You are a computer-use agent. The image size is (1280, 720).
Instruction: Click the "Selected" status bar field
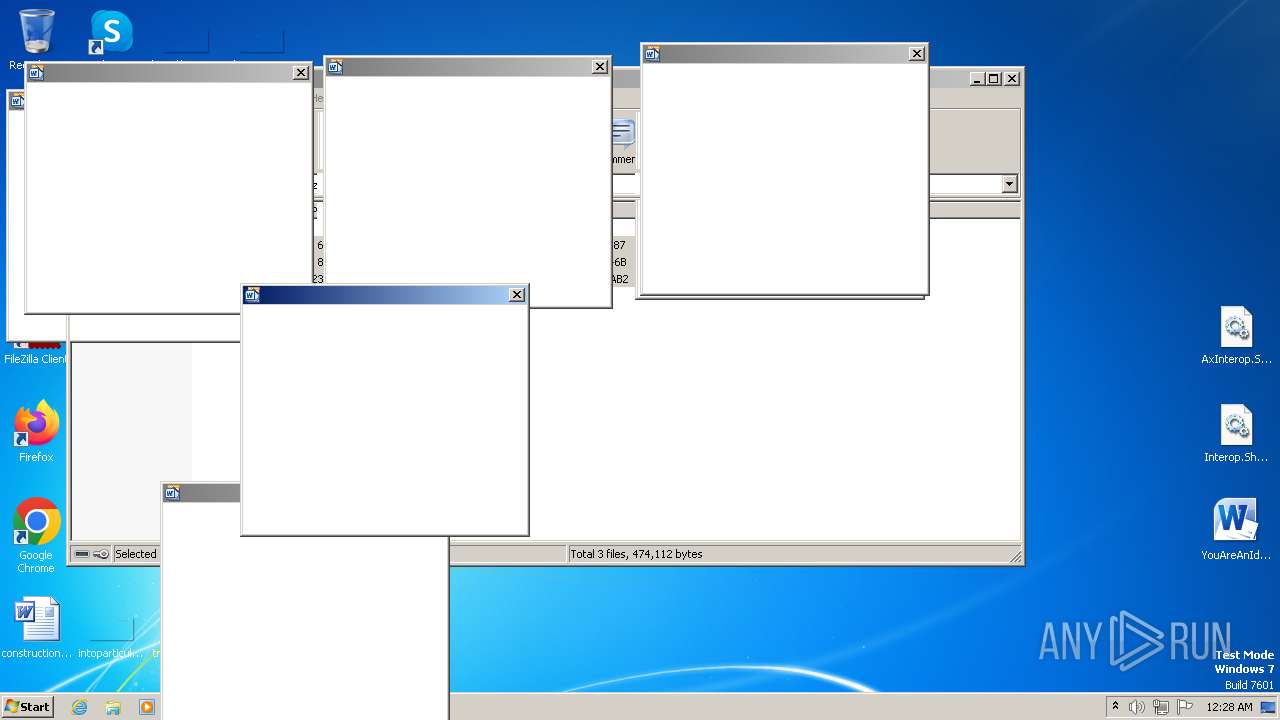(135, 554)
